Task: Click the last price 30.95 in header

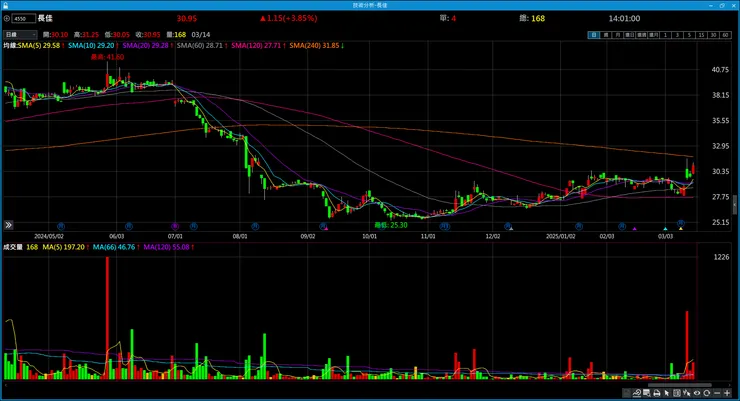Action: click(187, 18)
